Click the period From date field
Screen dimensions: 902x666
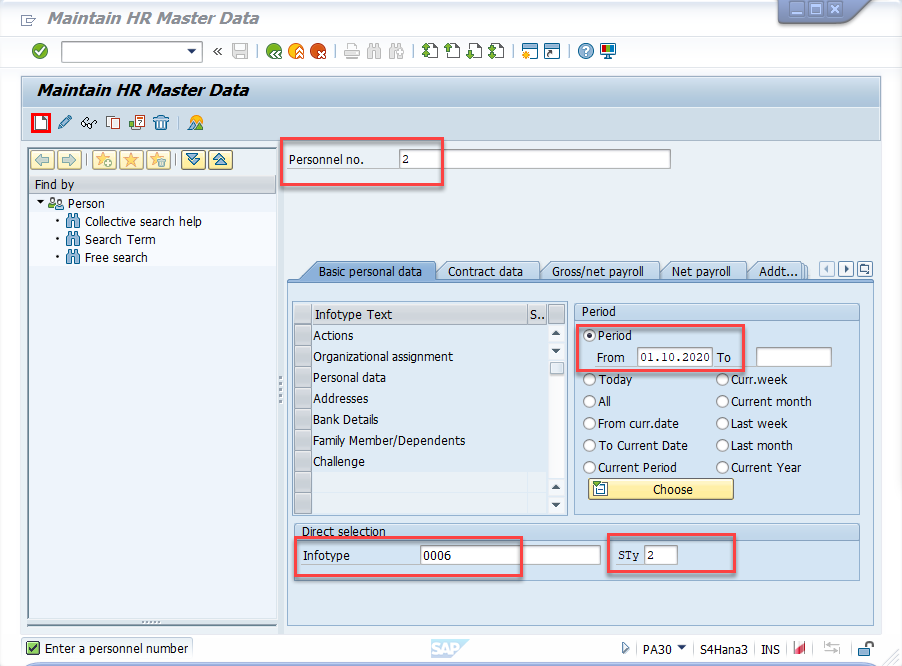[675, 357]
